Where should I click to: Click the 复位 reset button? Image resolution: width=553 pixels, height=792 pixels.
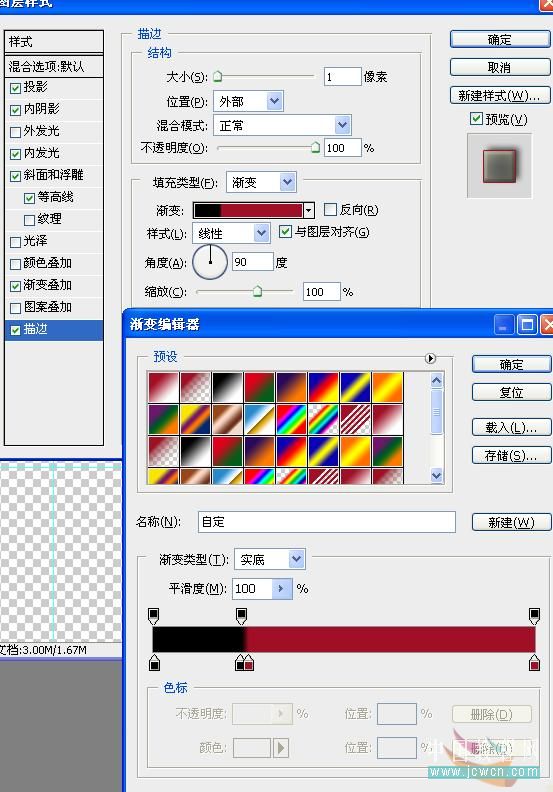[x=511, y=392]
